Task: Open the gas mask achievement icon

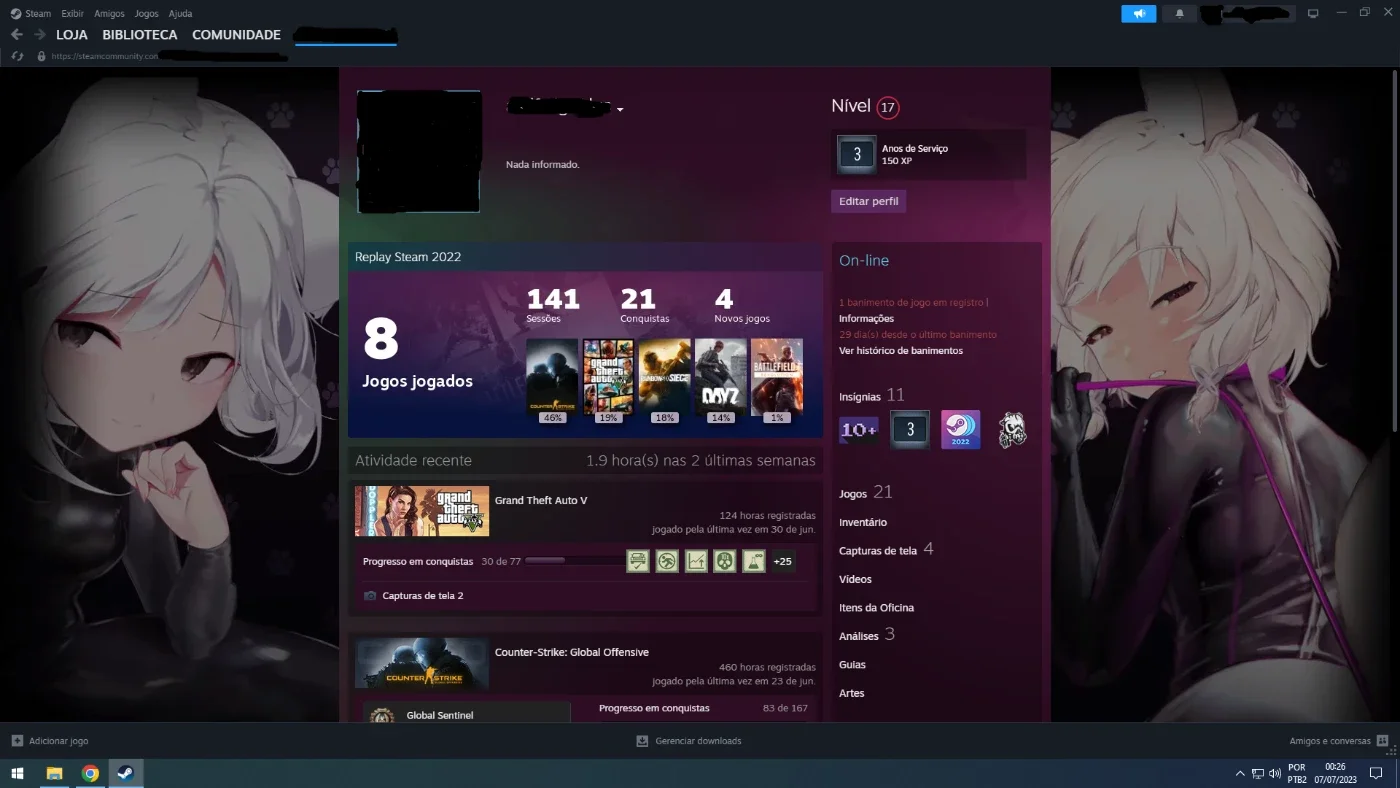Action: (x=725, y=561)
